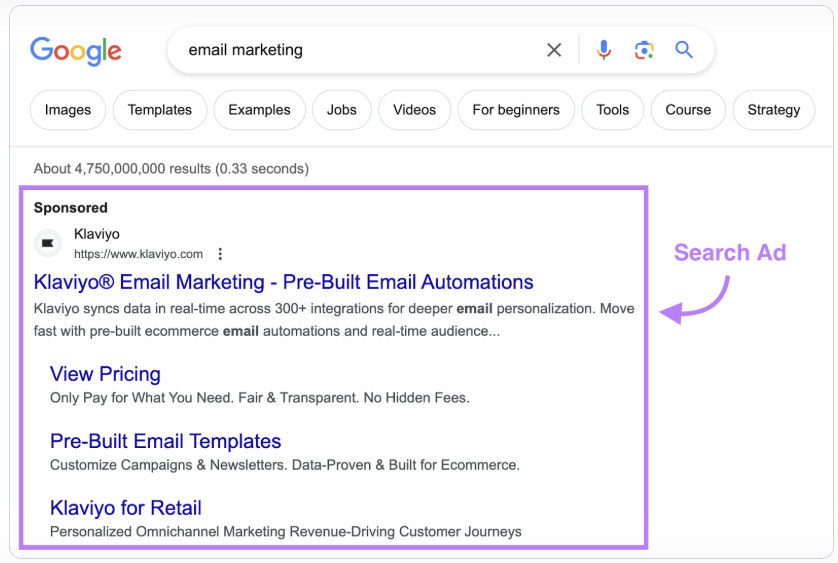
Task: Click the magnifying glass search icon
Action: tap(684, 50)
